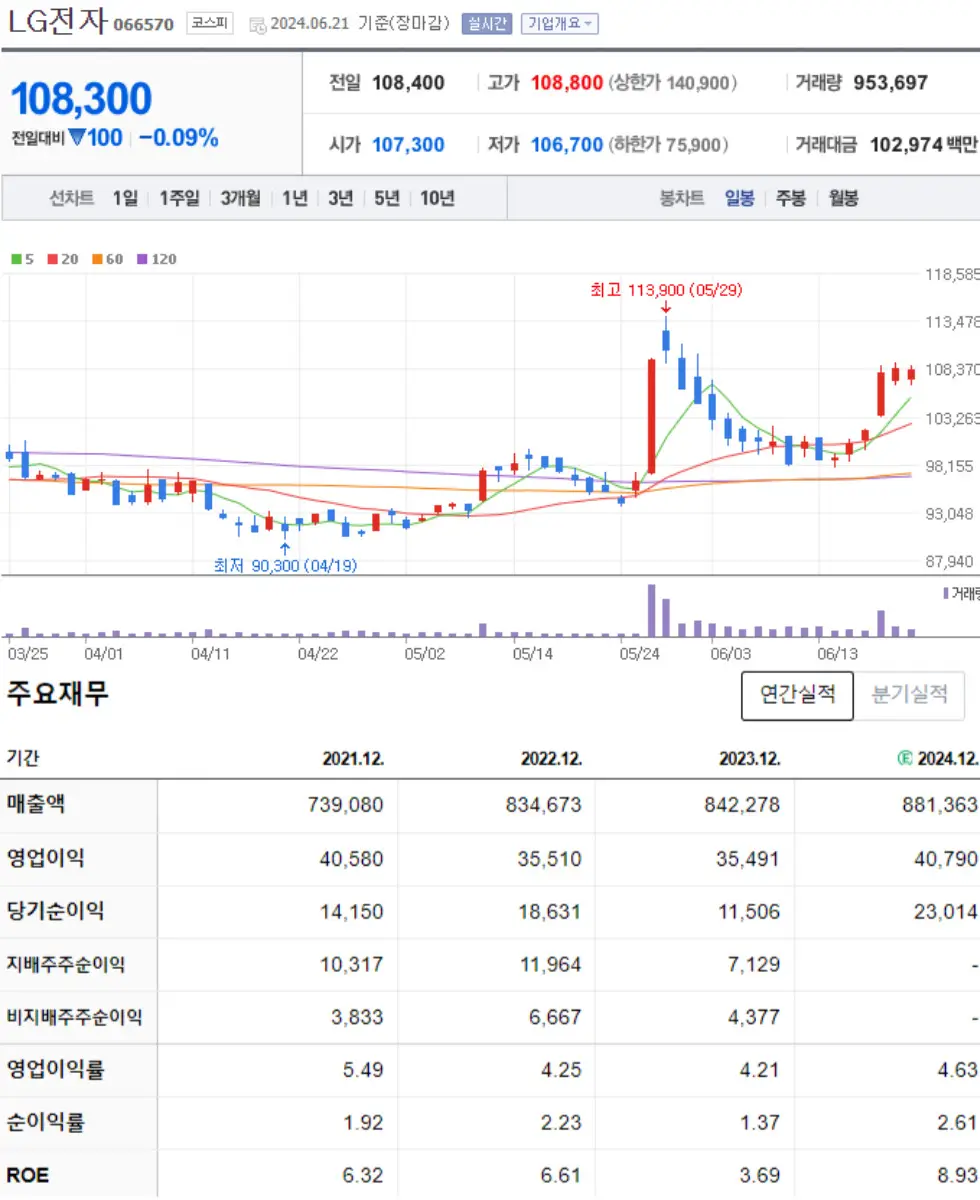This screenshot has width=980, height=1200.
Task: Click the 비지배주주순이익 row label
Action: (75, 1018)
